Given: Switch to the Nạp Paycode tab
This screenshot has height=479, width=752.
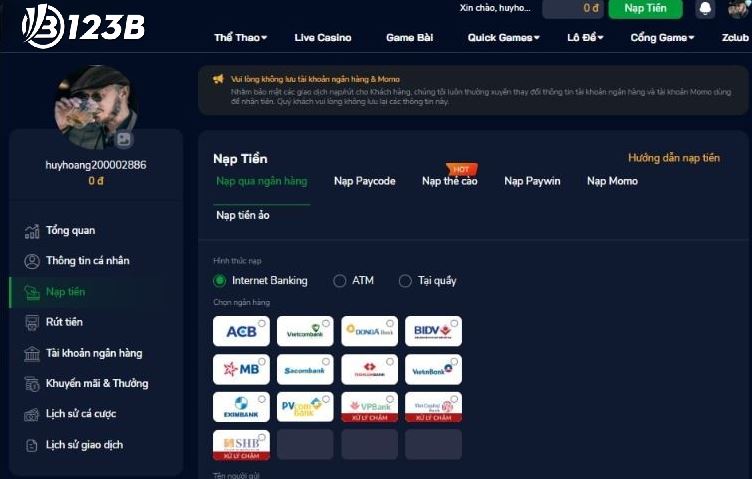Looking at the screenshot, I should pos(364,181).
